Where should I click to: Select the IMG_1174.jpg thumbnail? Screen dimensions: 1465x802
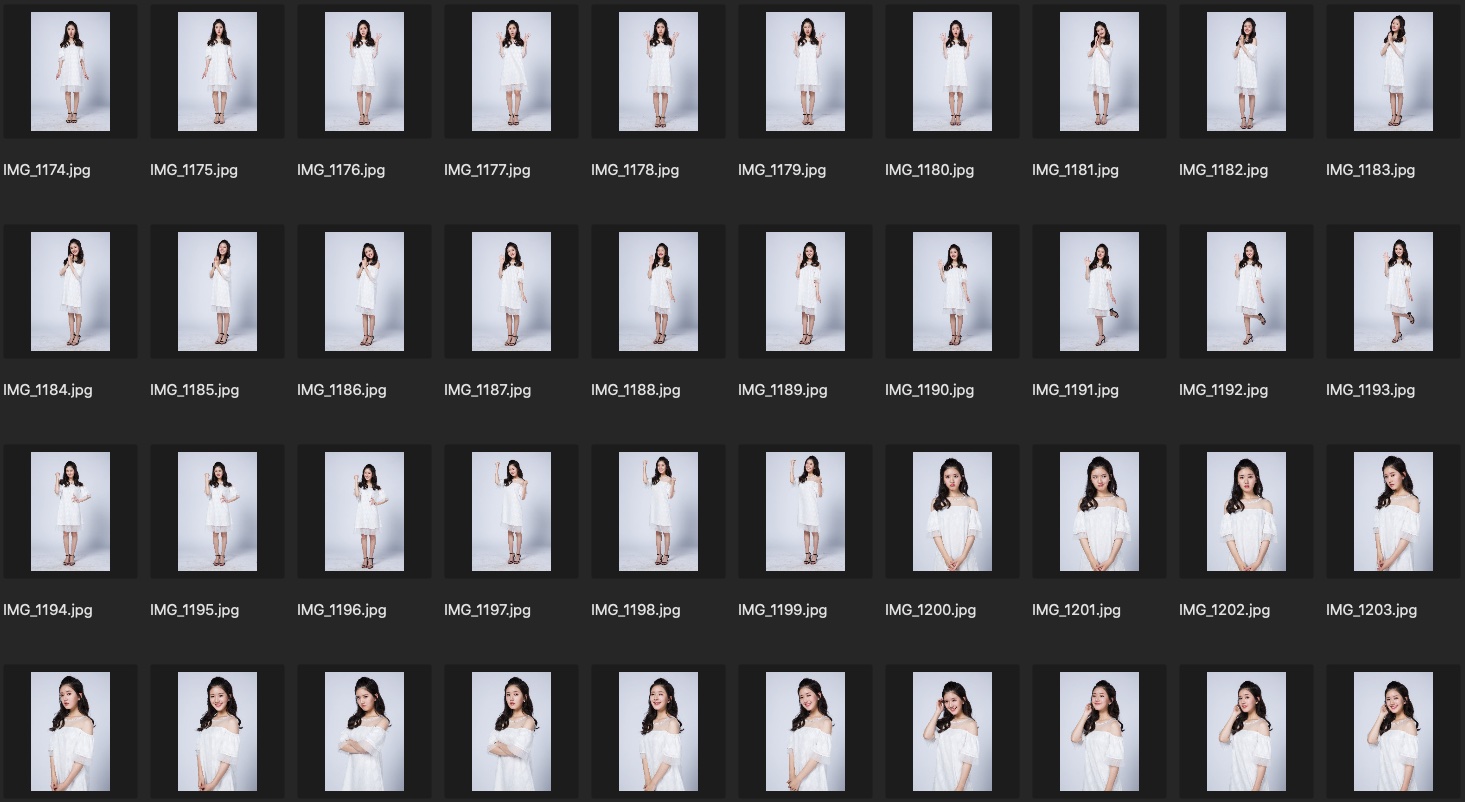click(x=70, y=71)
